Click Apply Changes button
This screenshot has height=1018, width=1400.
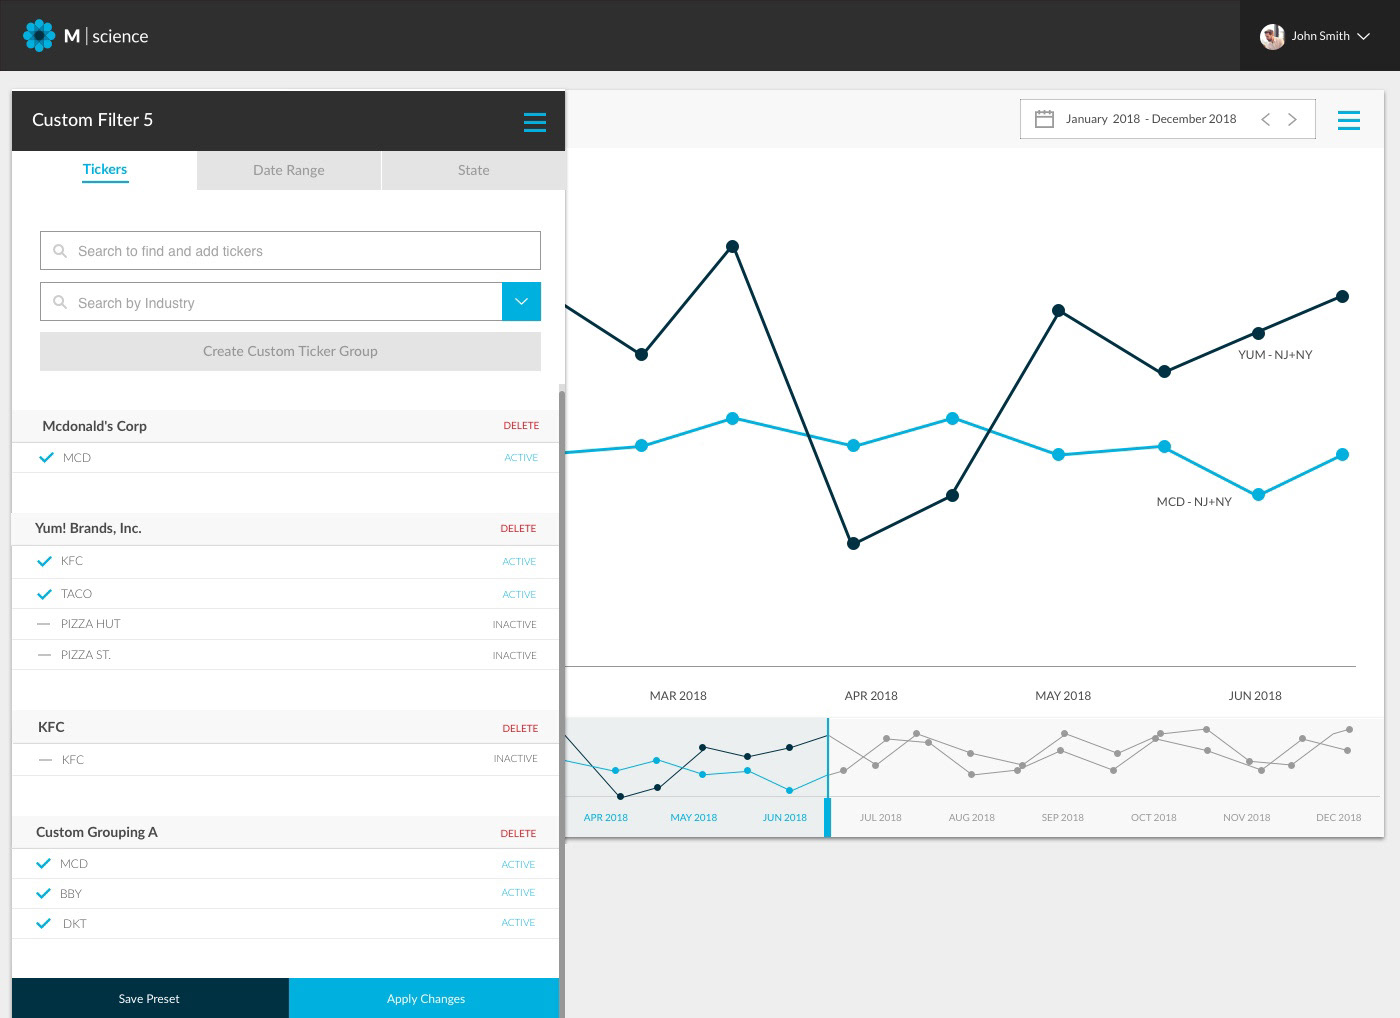click(425, 998)
